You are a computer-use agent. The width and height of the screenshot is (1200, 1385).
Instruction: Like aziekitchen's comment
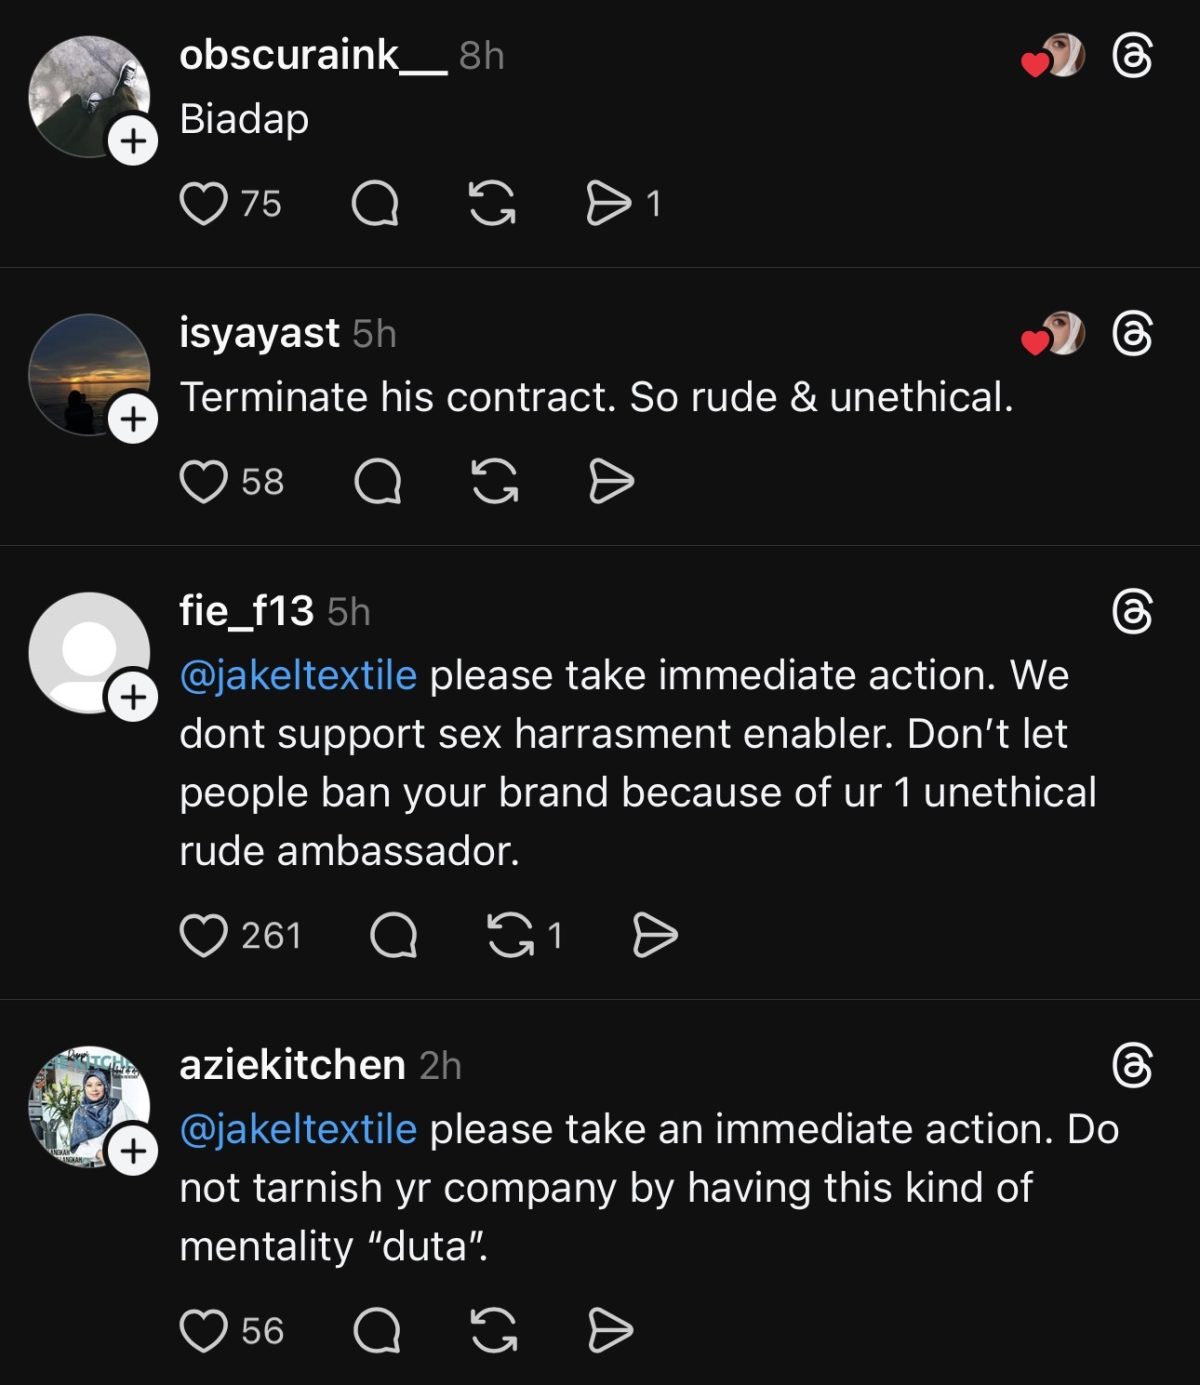(x=203, y=1331)
